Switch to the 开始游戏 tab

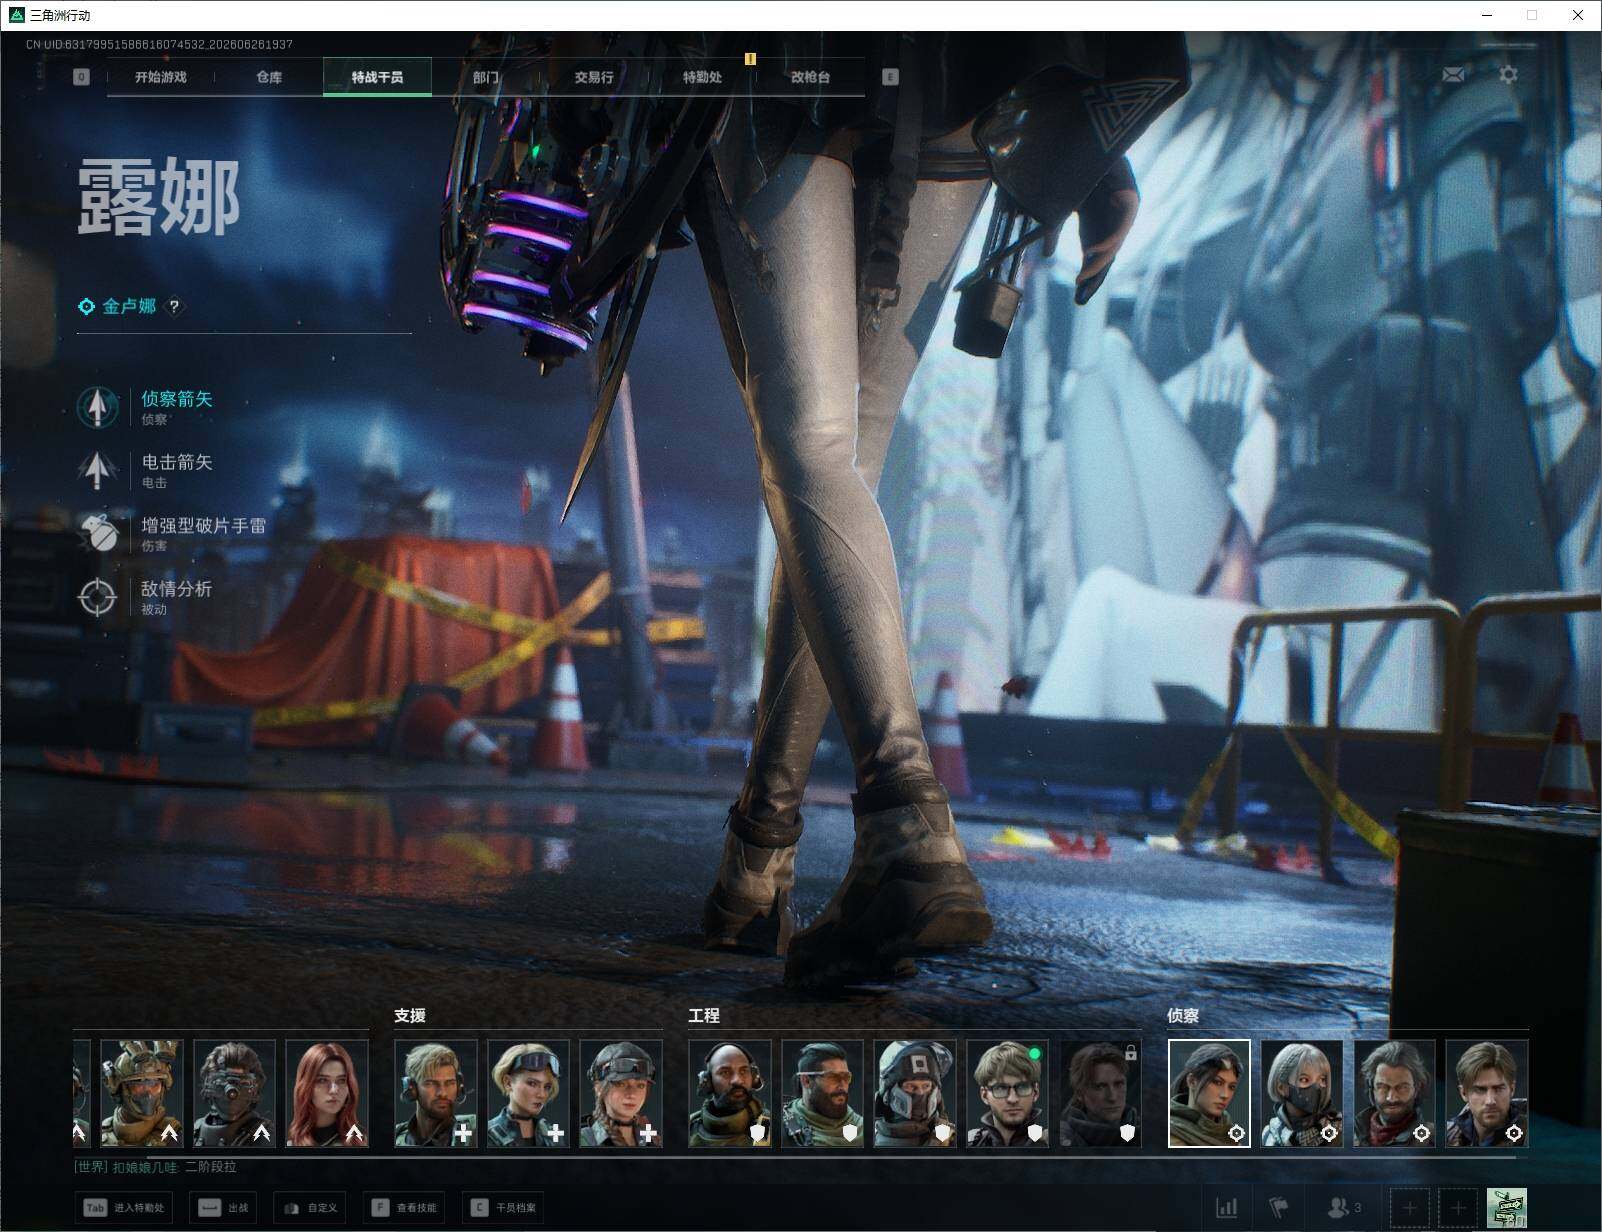(161, 77)
